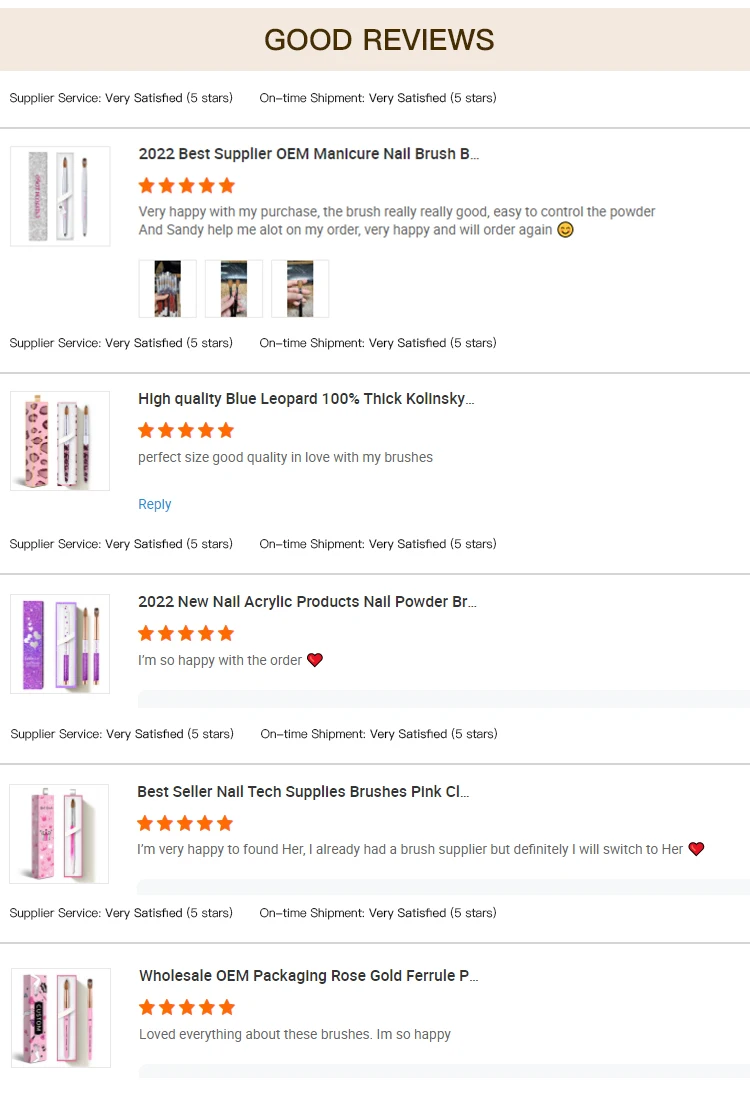
Task: Open the Best Seller Nail Tech product image
Action: 59,833
